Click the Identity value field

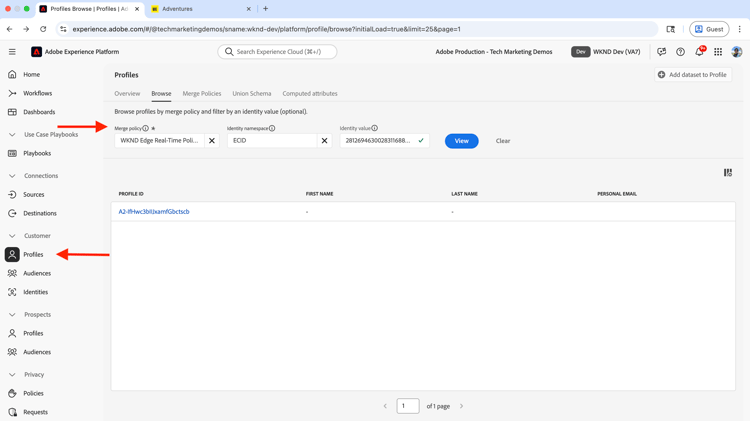pyautogui.click(x=385, y=141)
